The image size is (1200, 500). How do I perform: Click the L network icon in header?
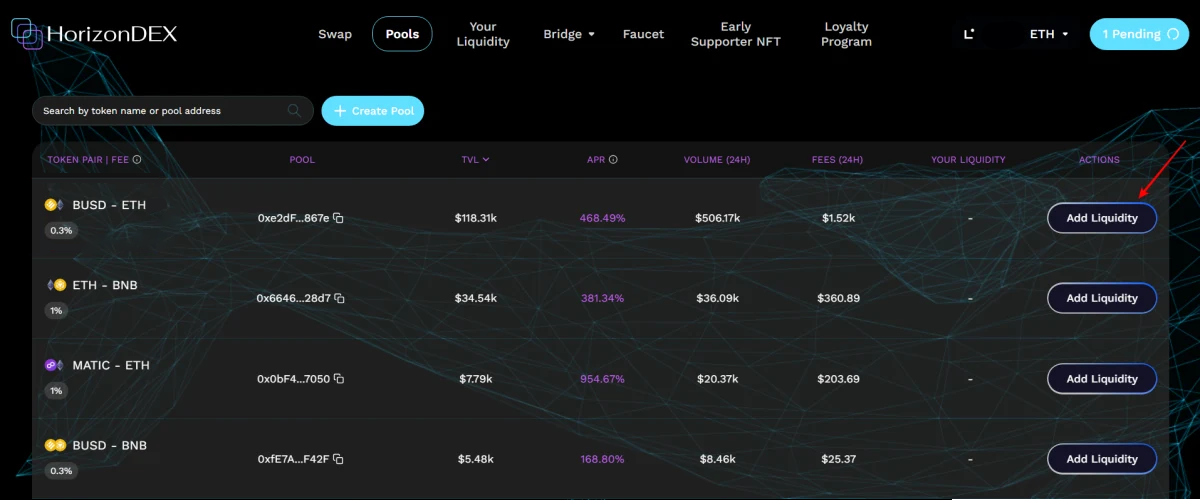(968, 34)
